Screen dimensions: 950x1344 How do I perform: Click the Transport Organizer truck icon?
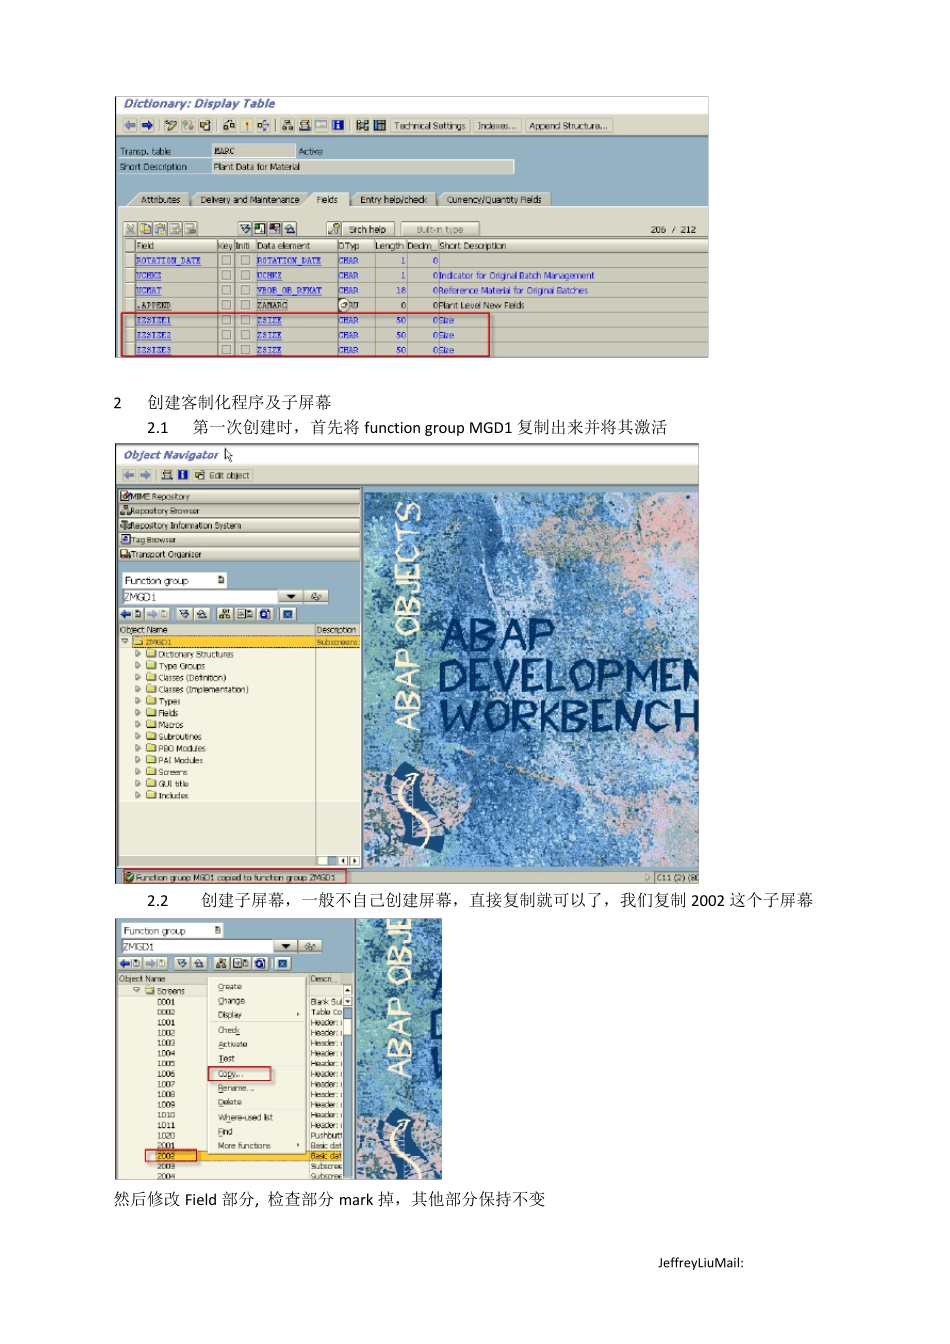tap(125, 554)
